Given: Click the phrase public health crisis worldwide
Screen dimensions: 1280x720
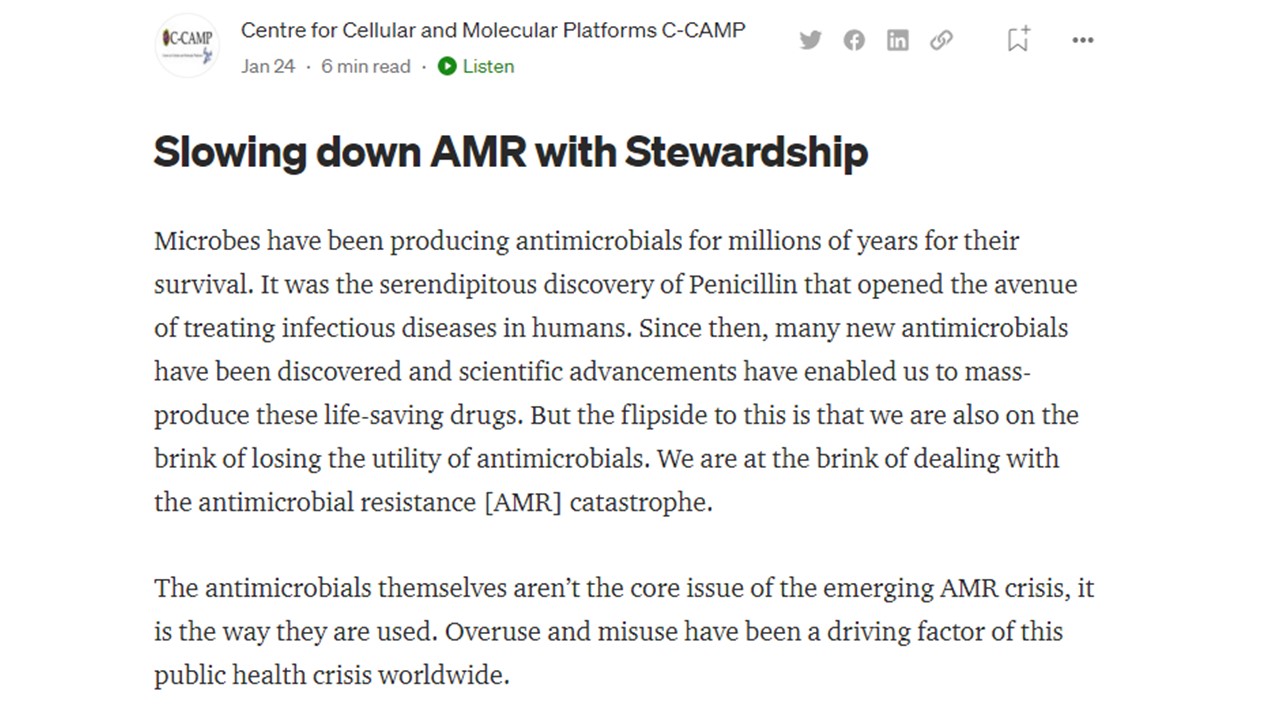Looking at the screenshot, I should (332, 675).
